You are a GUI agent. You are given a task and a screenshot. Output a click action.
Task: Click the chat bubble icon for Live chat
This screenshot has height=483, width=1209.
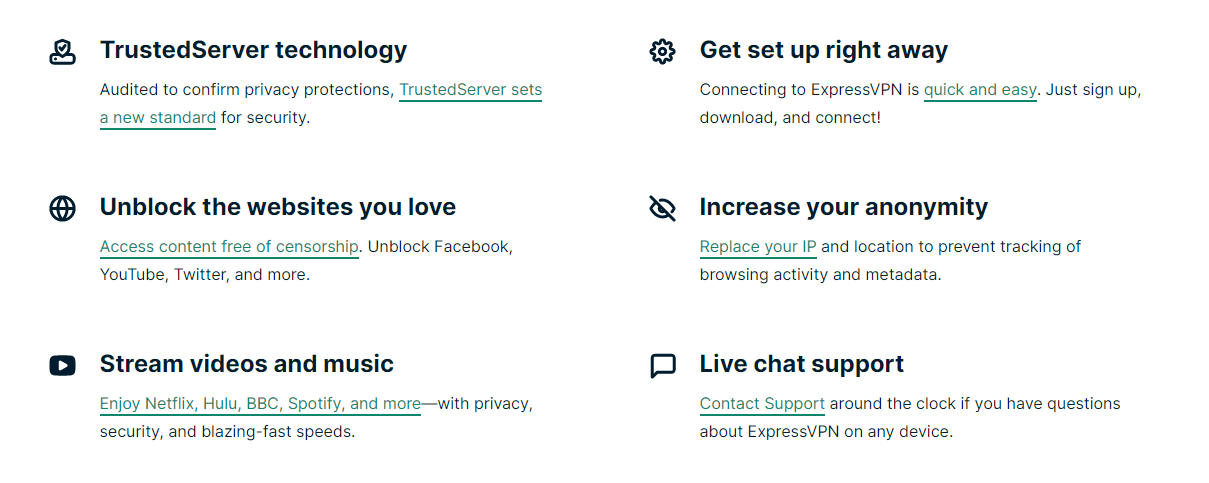pos(662,366)
